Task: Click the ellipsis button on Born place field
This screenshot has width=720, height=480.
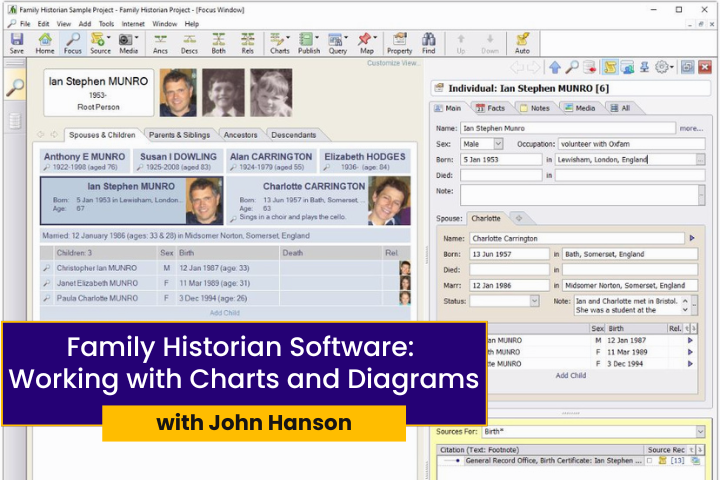Action: coord(700,160)
